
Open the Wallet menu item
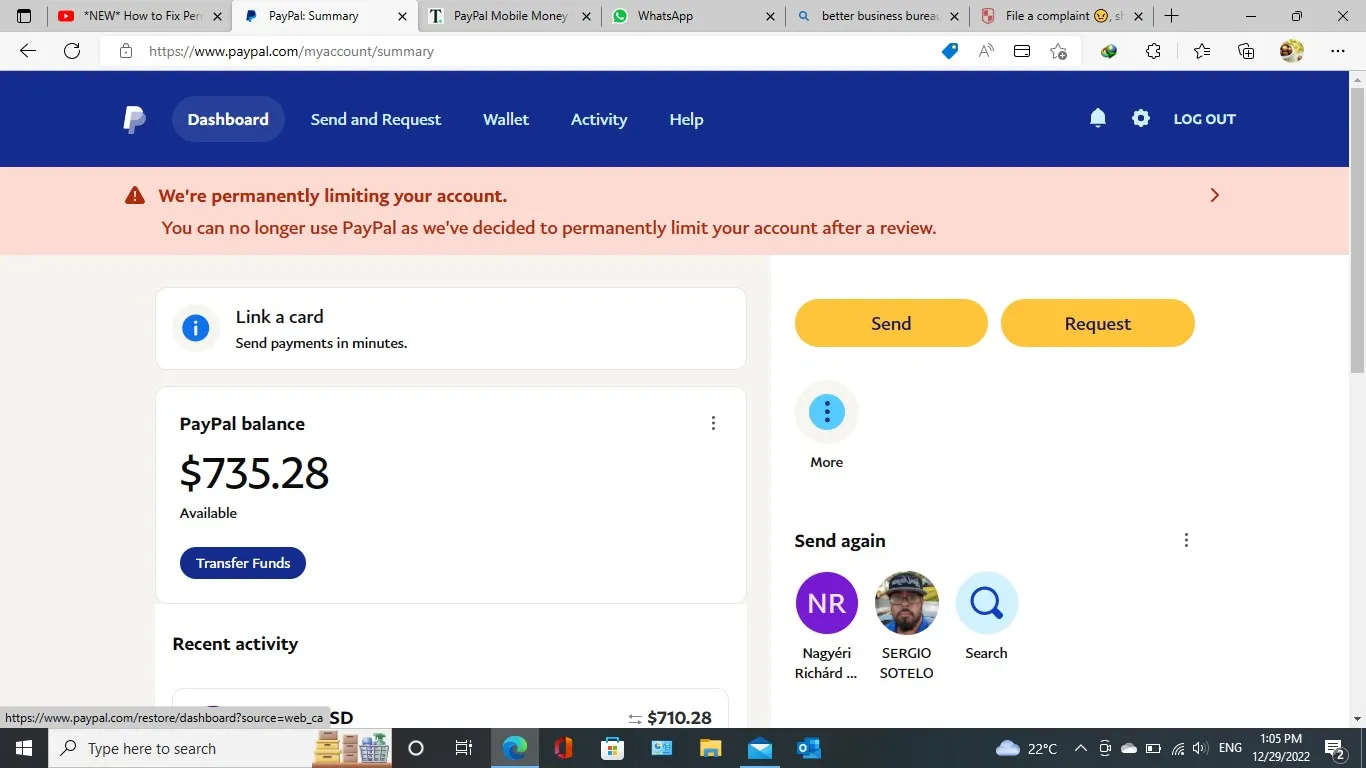click(x=505, y=119)
